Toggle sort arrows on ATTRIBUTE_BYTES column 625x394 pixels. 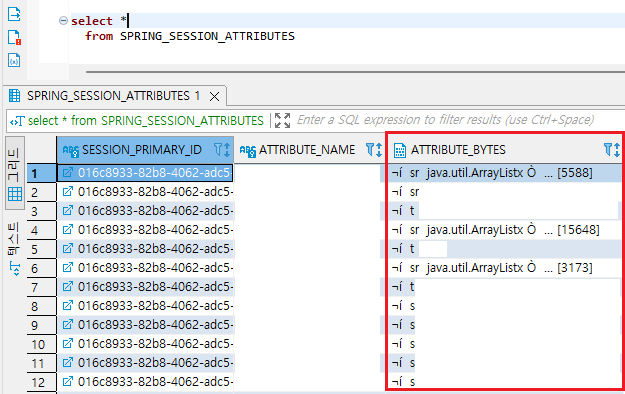(617, 150)
